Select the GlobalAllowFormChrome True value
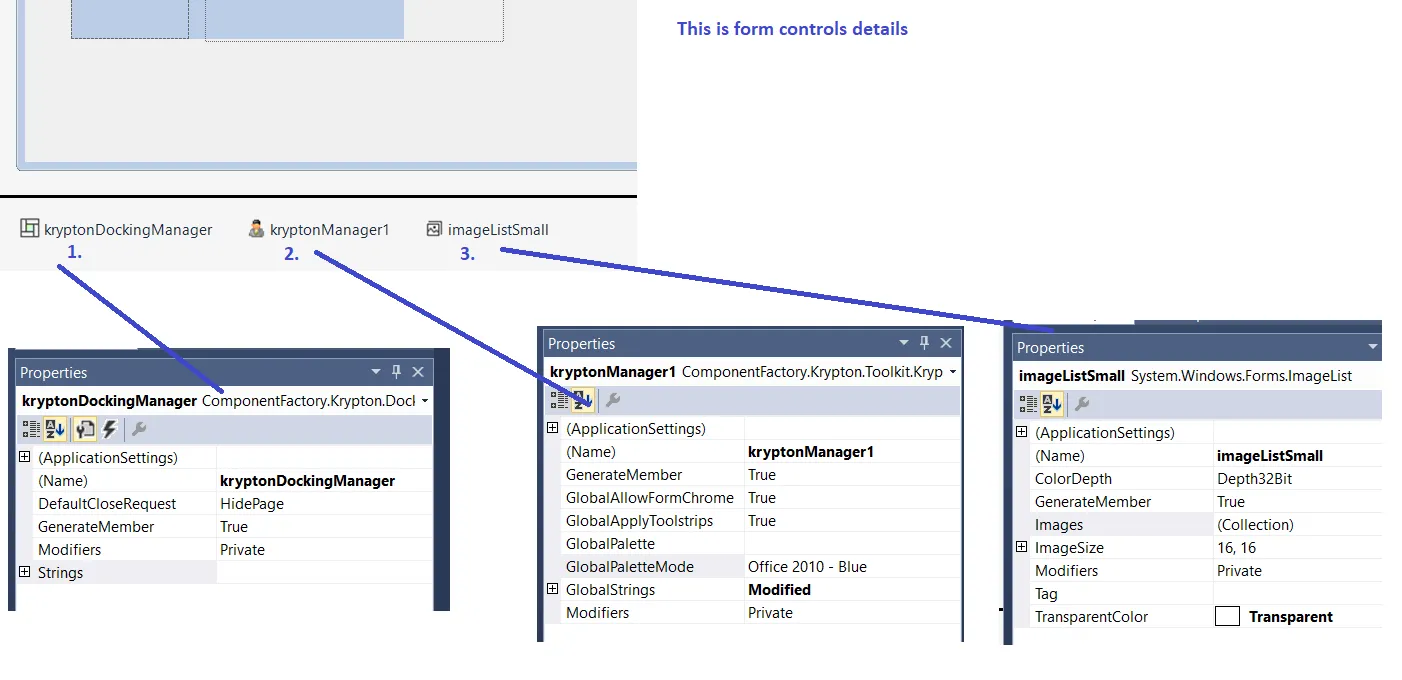1402x680 pixels. (852, 498)
